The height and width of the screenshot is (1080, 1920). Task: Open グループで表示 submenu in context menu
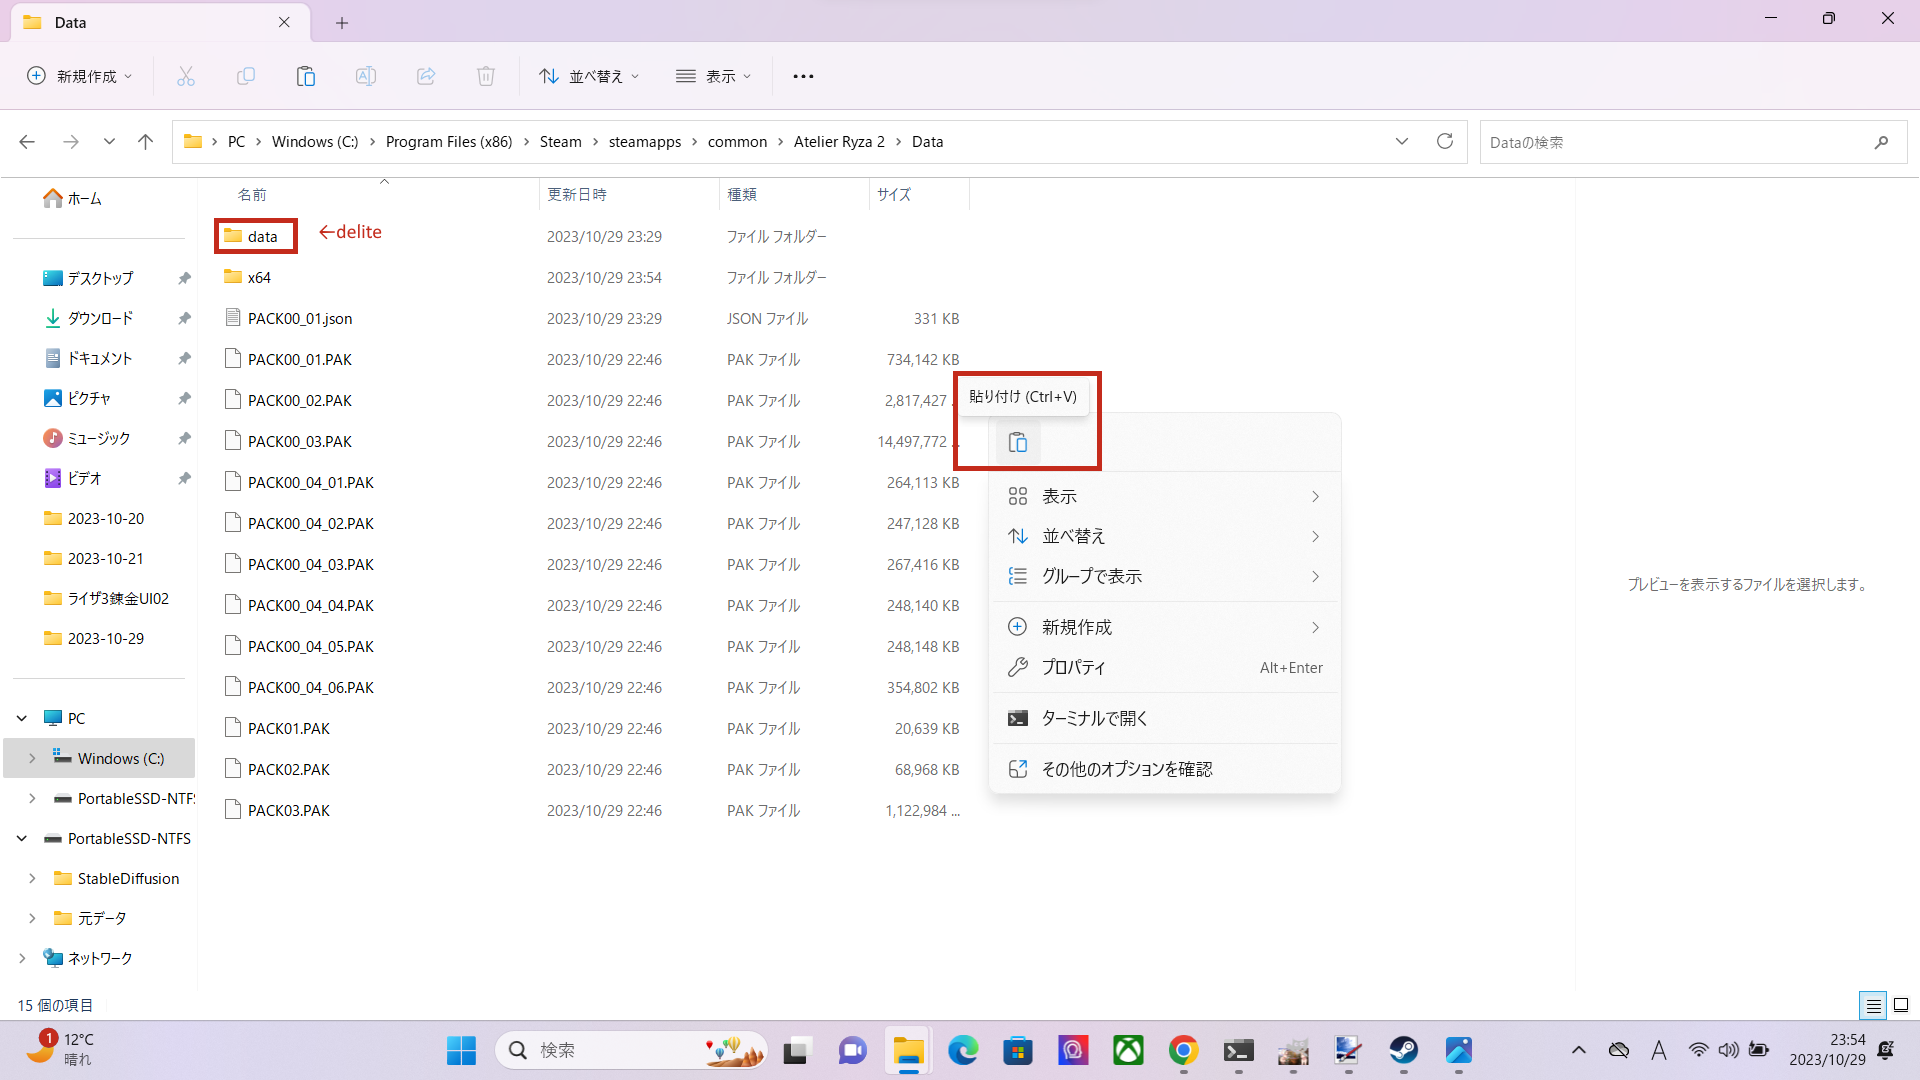[1165, 576]
